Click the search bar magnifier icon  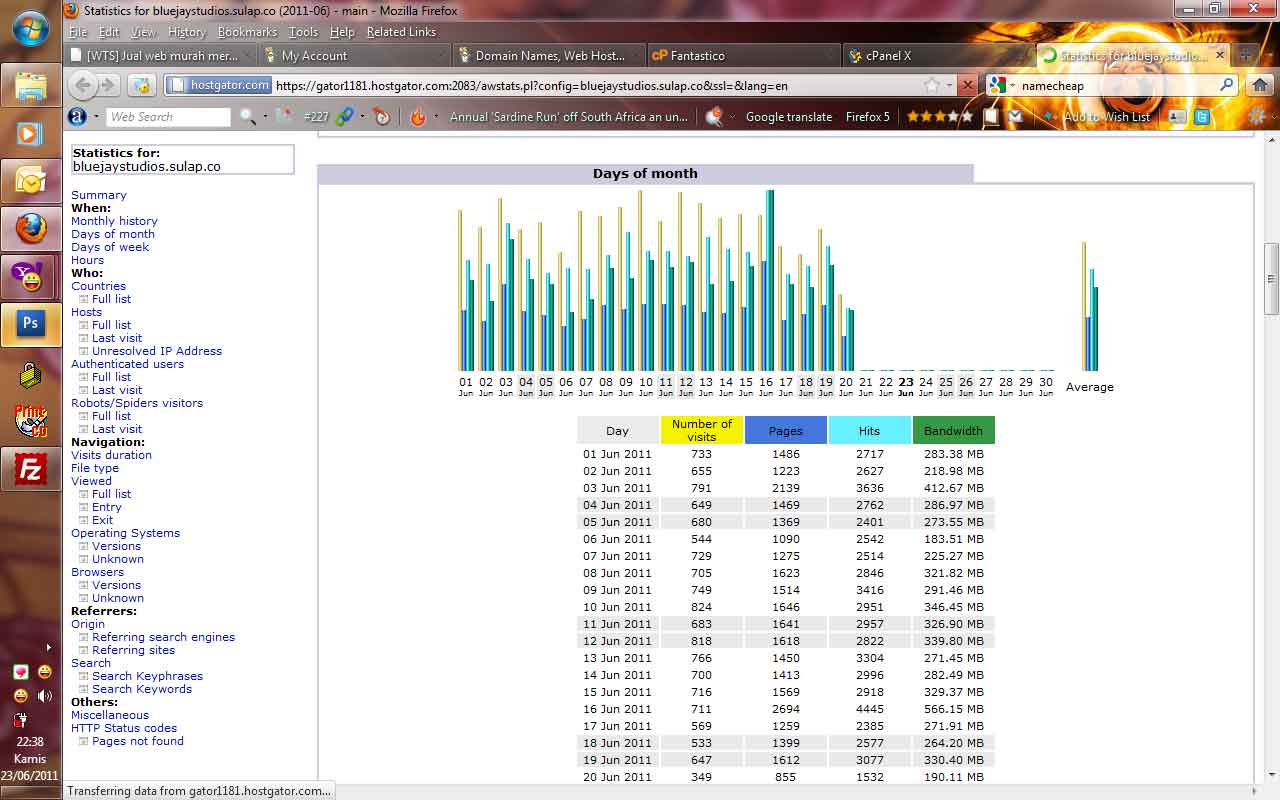(x=1226, y=85)
